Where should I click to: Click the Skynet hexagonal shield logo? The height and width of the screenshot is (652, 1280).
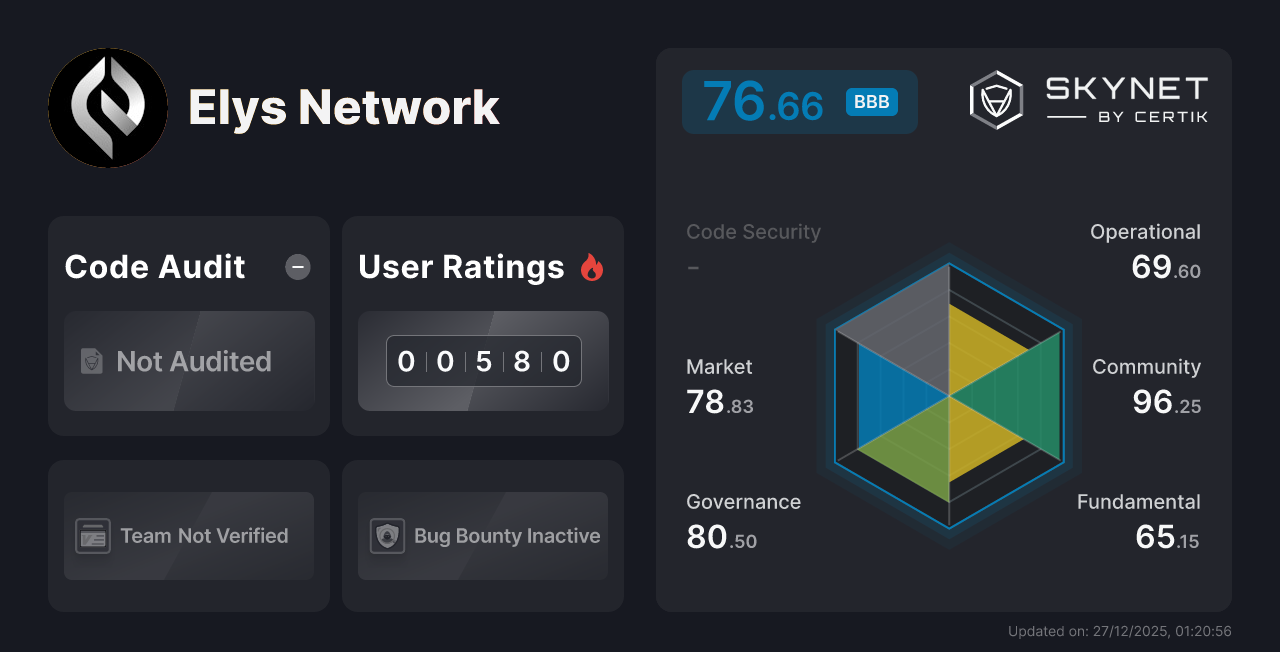tap(995, 99)
